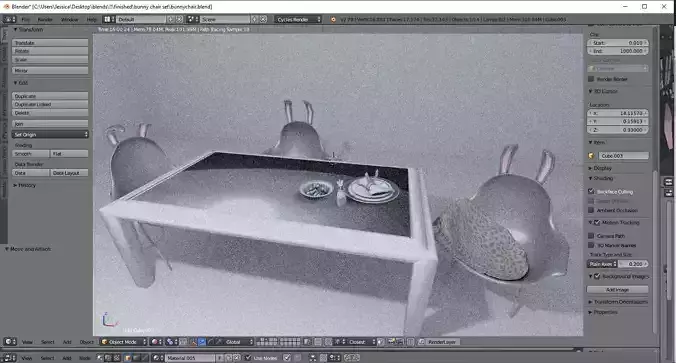Delete the current scene with X icon

pyautogui.click(x=263, y=19)
